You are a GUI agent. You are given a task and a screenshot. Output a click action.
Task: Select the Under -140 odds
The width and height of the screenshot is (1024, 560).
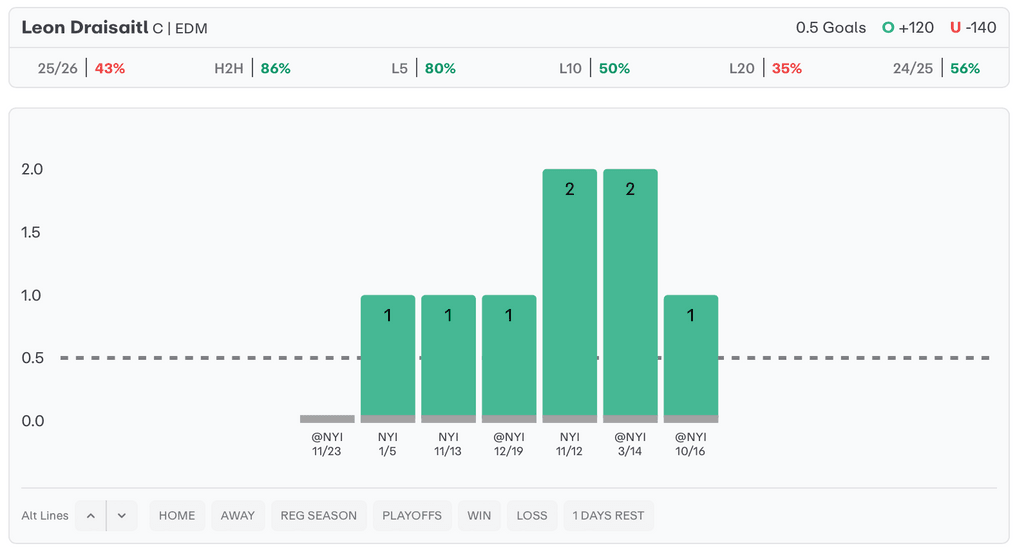pyautogui.click(x=973, y=28)
